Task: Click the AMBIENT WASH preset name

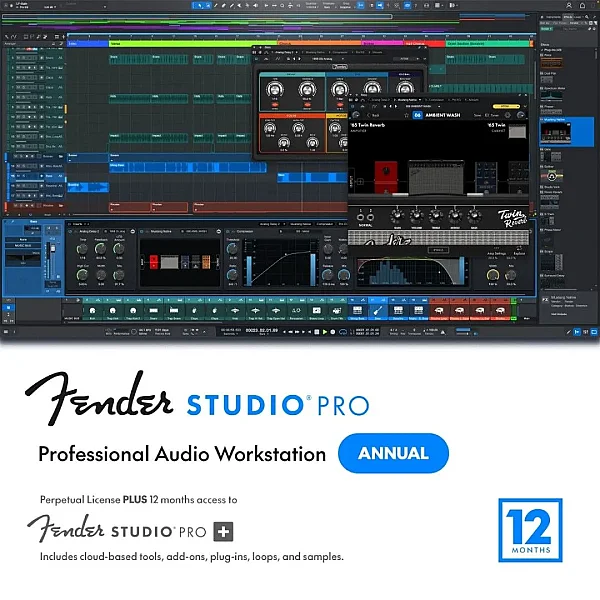Action: click(x=443, y=115)
